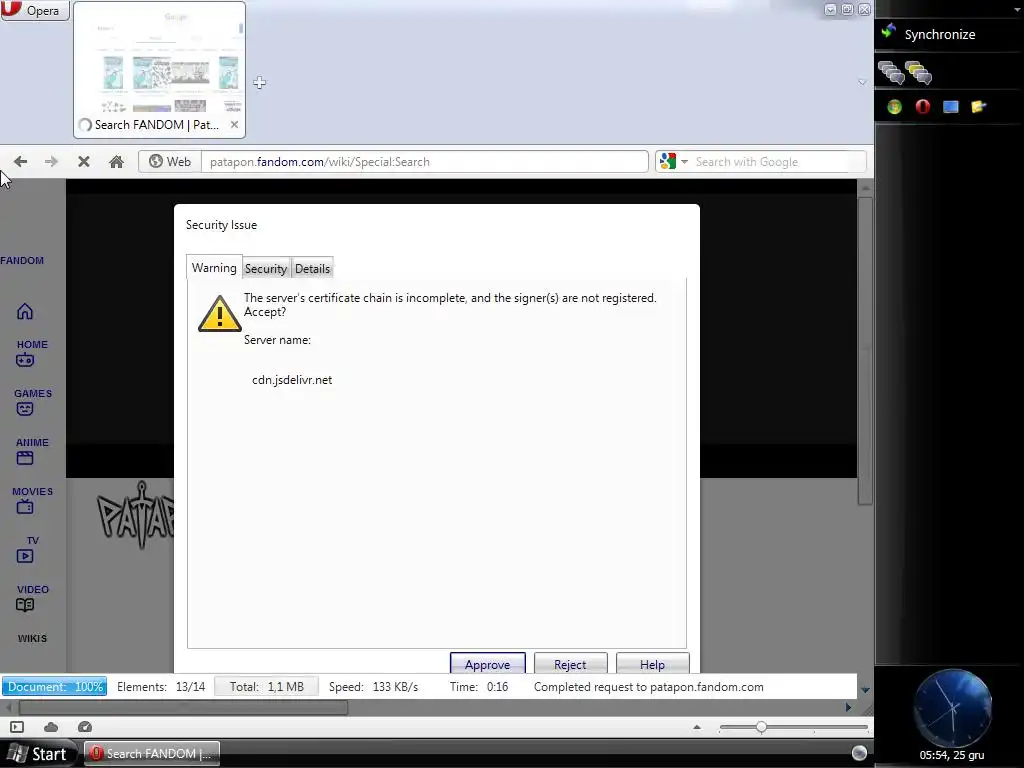1024x768 pixels.
Task: Click Completed request status message
Action: (648, 686)
